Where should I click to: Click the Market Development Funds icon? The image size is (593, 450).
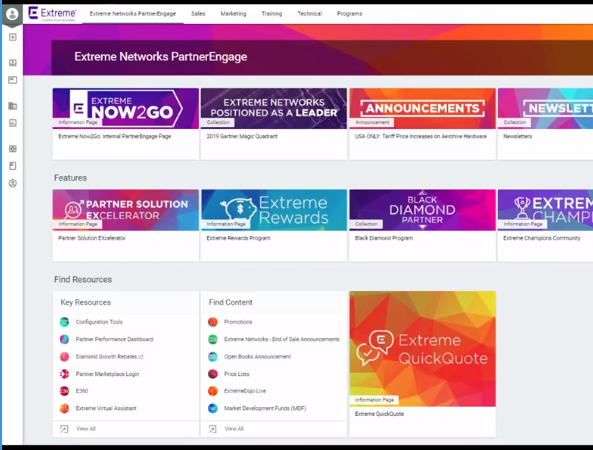pyautogui.click(x=213, y=408)
